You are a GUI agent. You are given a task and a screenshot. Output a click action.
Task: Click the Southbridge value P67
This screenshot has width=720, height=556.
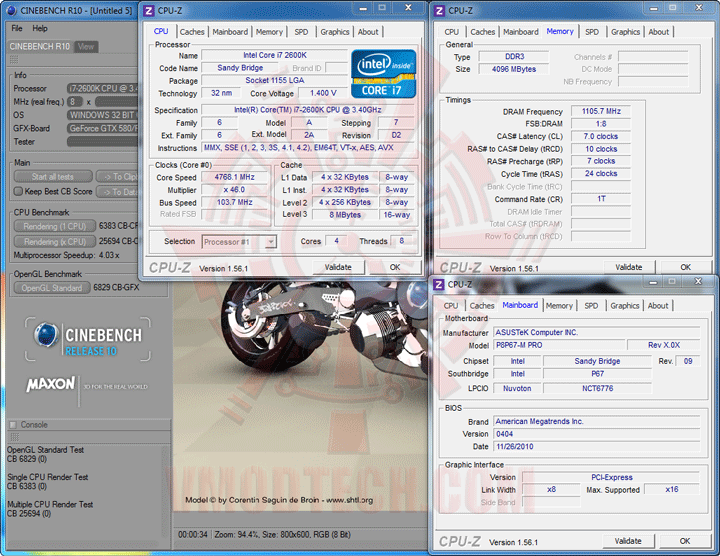(x=597, y=374)
